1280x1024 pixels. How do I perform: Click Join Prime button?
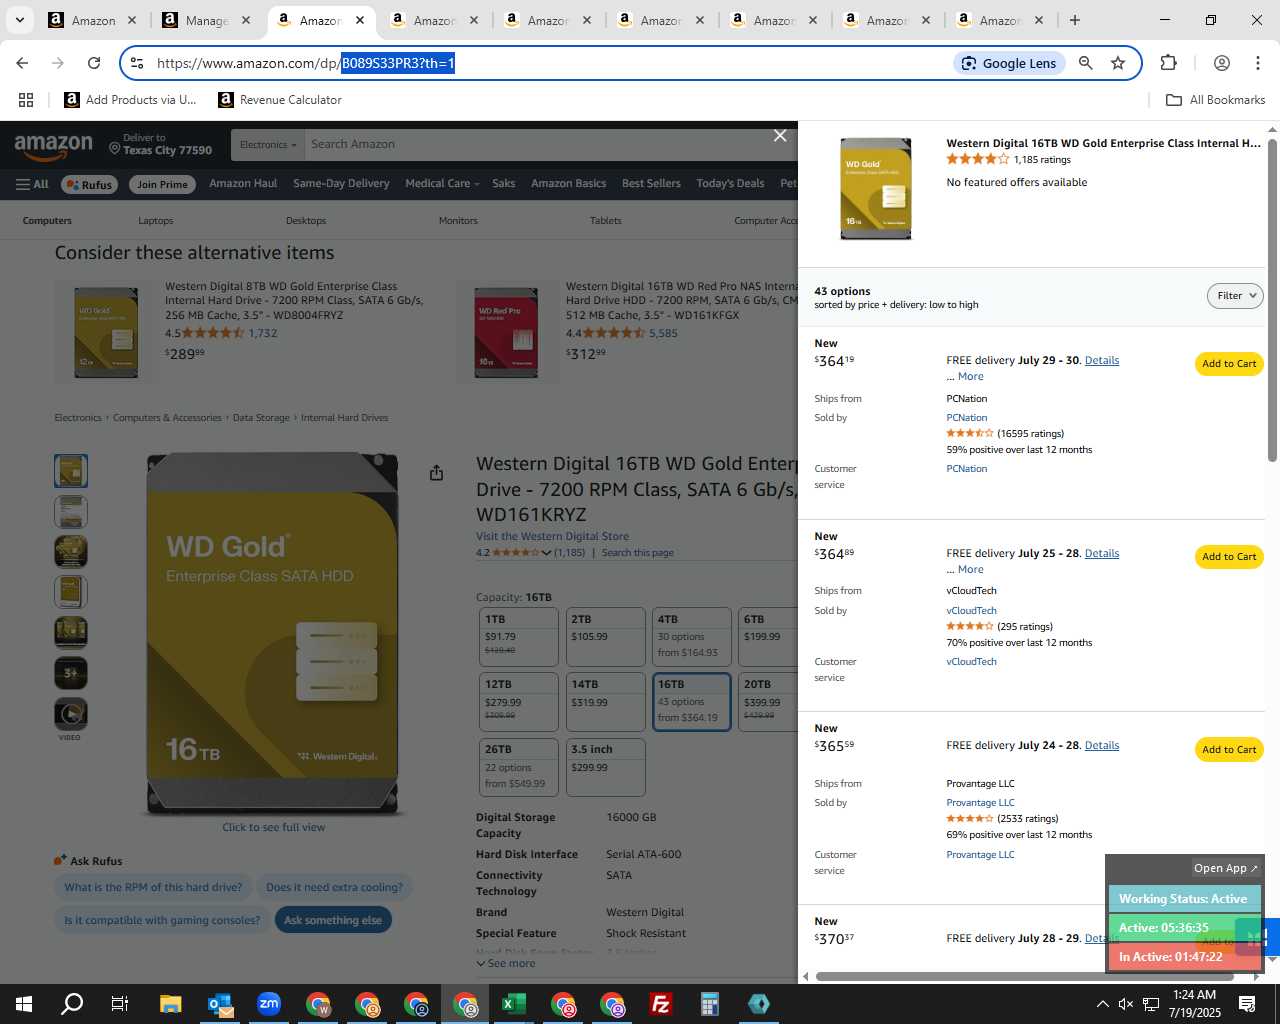[x=162, y=184]
